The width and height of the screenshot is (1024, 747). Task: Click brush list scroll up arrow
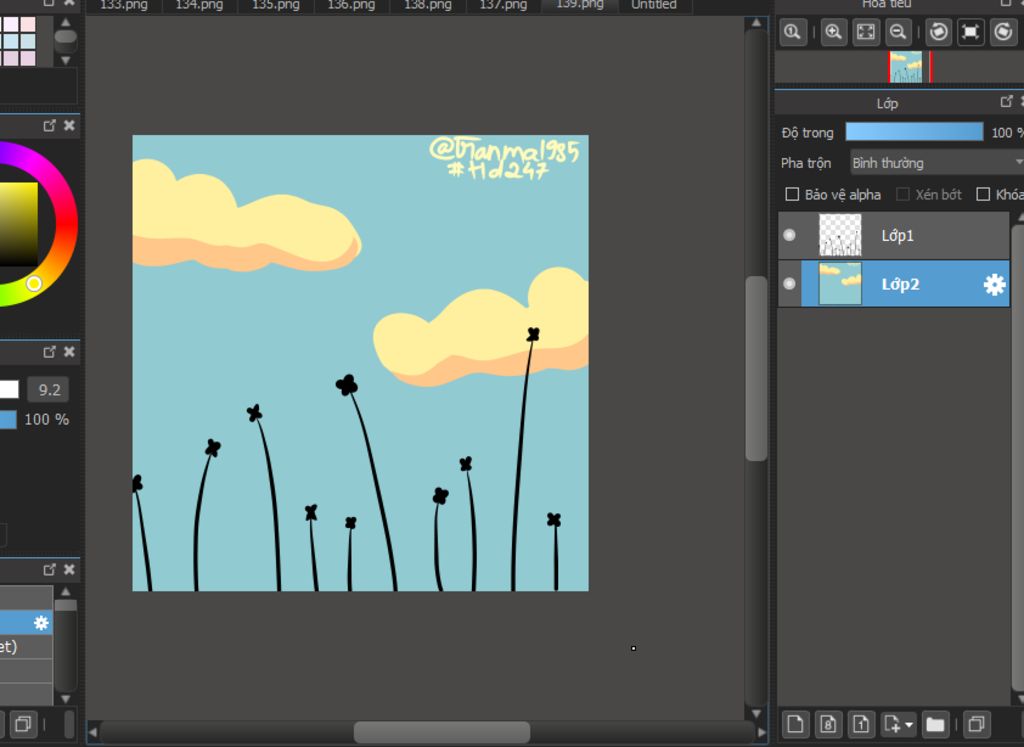[65, 592]
